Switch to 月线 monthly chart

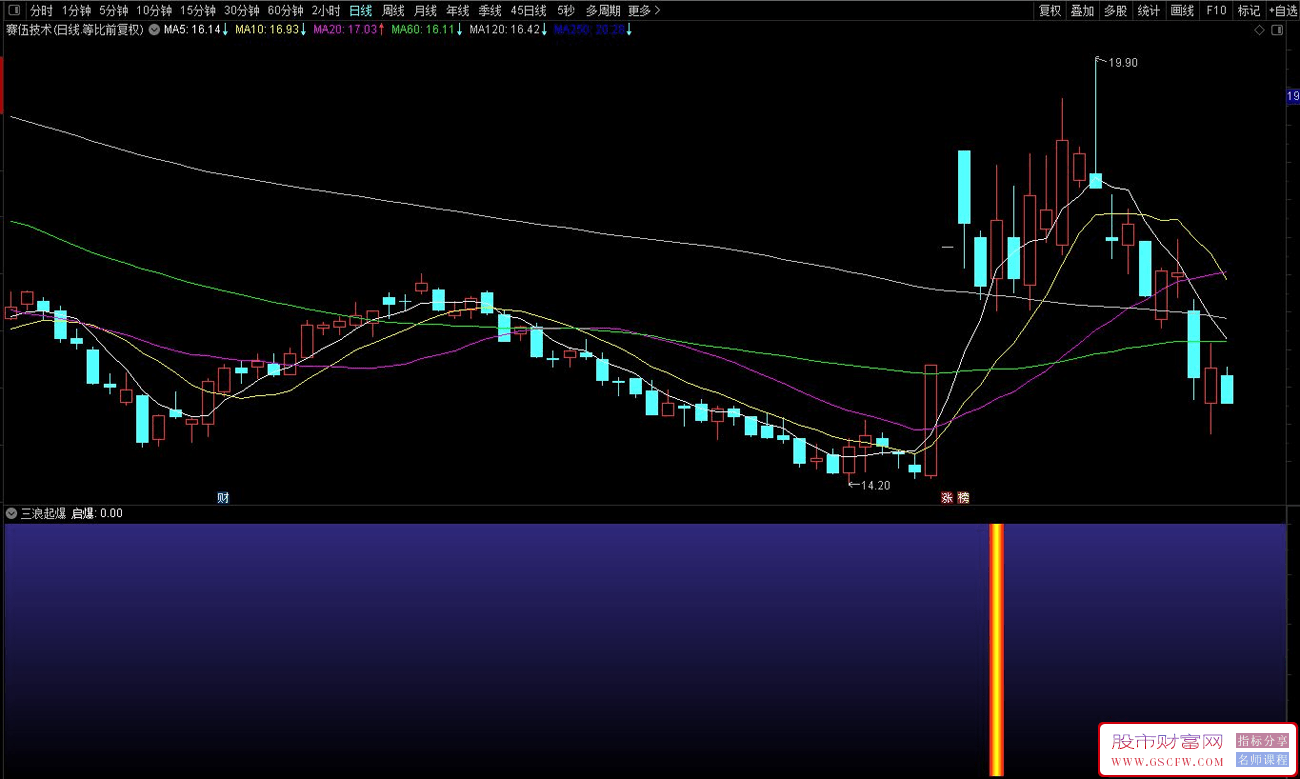coord(426,10)
